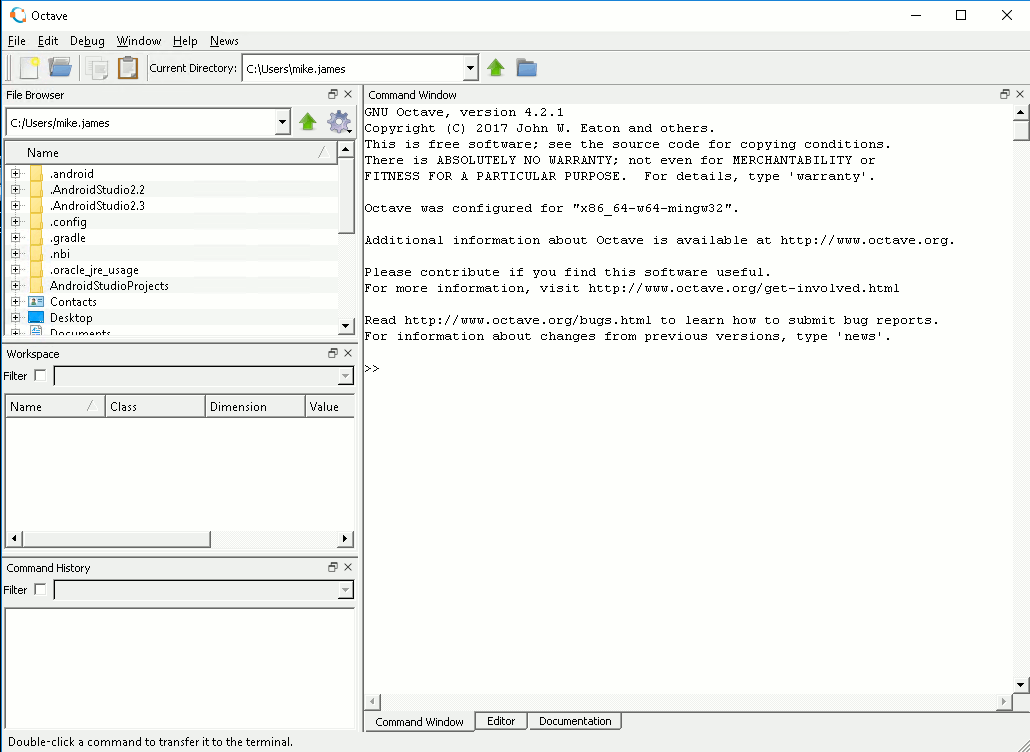Viewport: 1030px width, 752px height.
Task: Click the Workspace filter input field
Action: [x=196, y=376]
